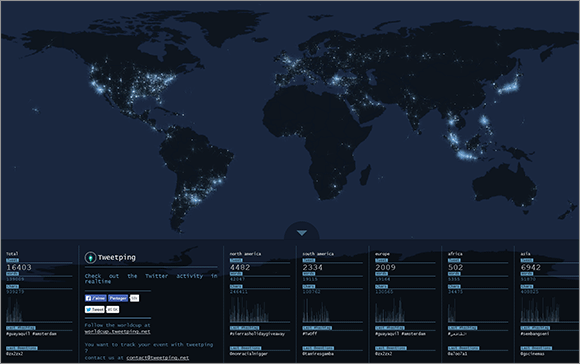Open the contact@tweetping.net email link
Image resolution: width=580 pixels, height=364 pixels.
pyautogui.click(x=158, y=358)
